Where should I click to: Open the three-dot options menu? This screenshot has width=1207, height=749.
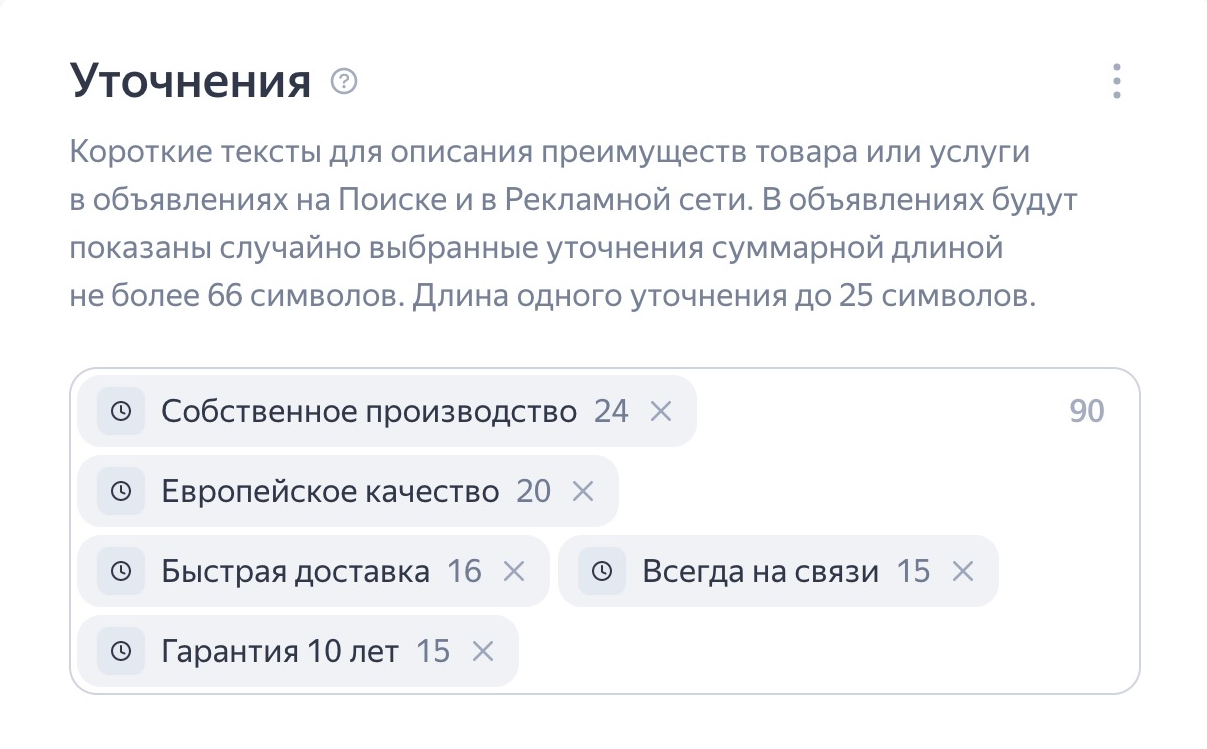tap(1117, 81)
